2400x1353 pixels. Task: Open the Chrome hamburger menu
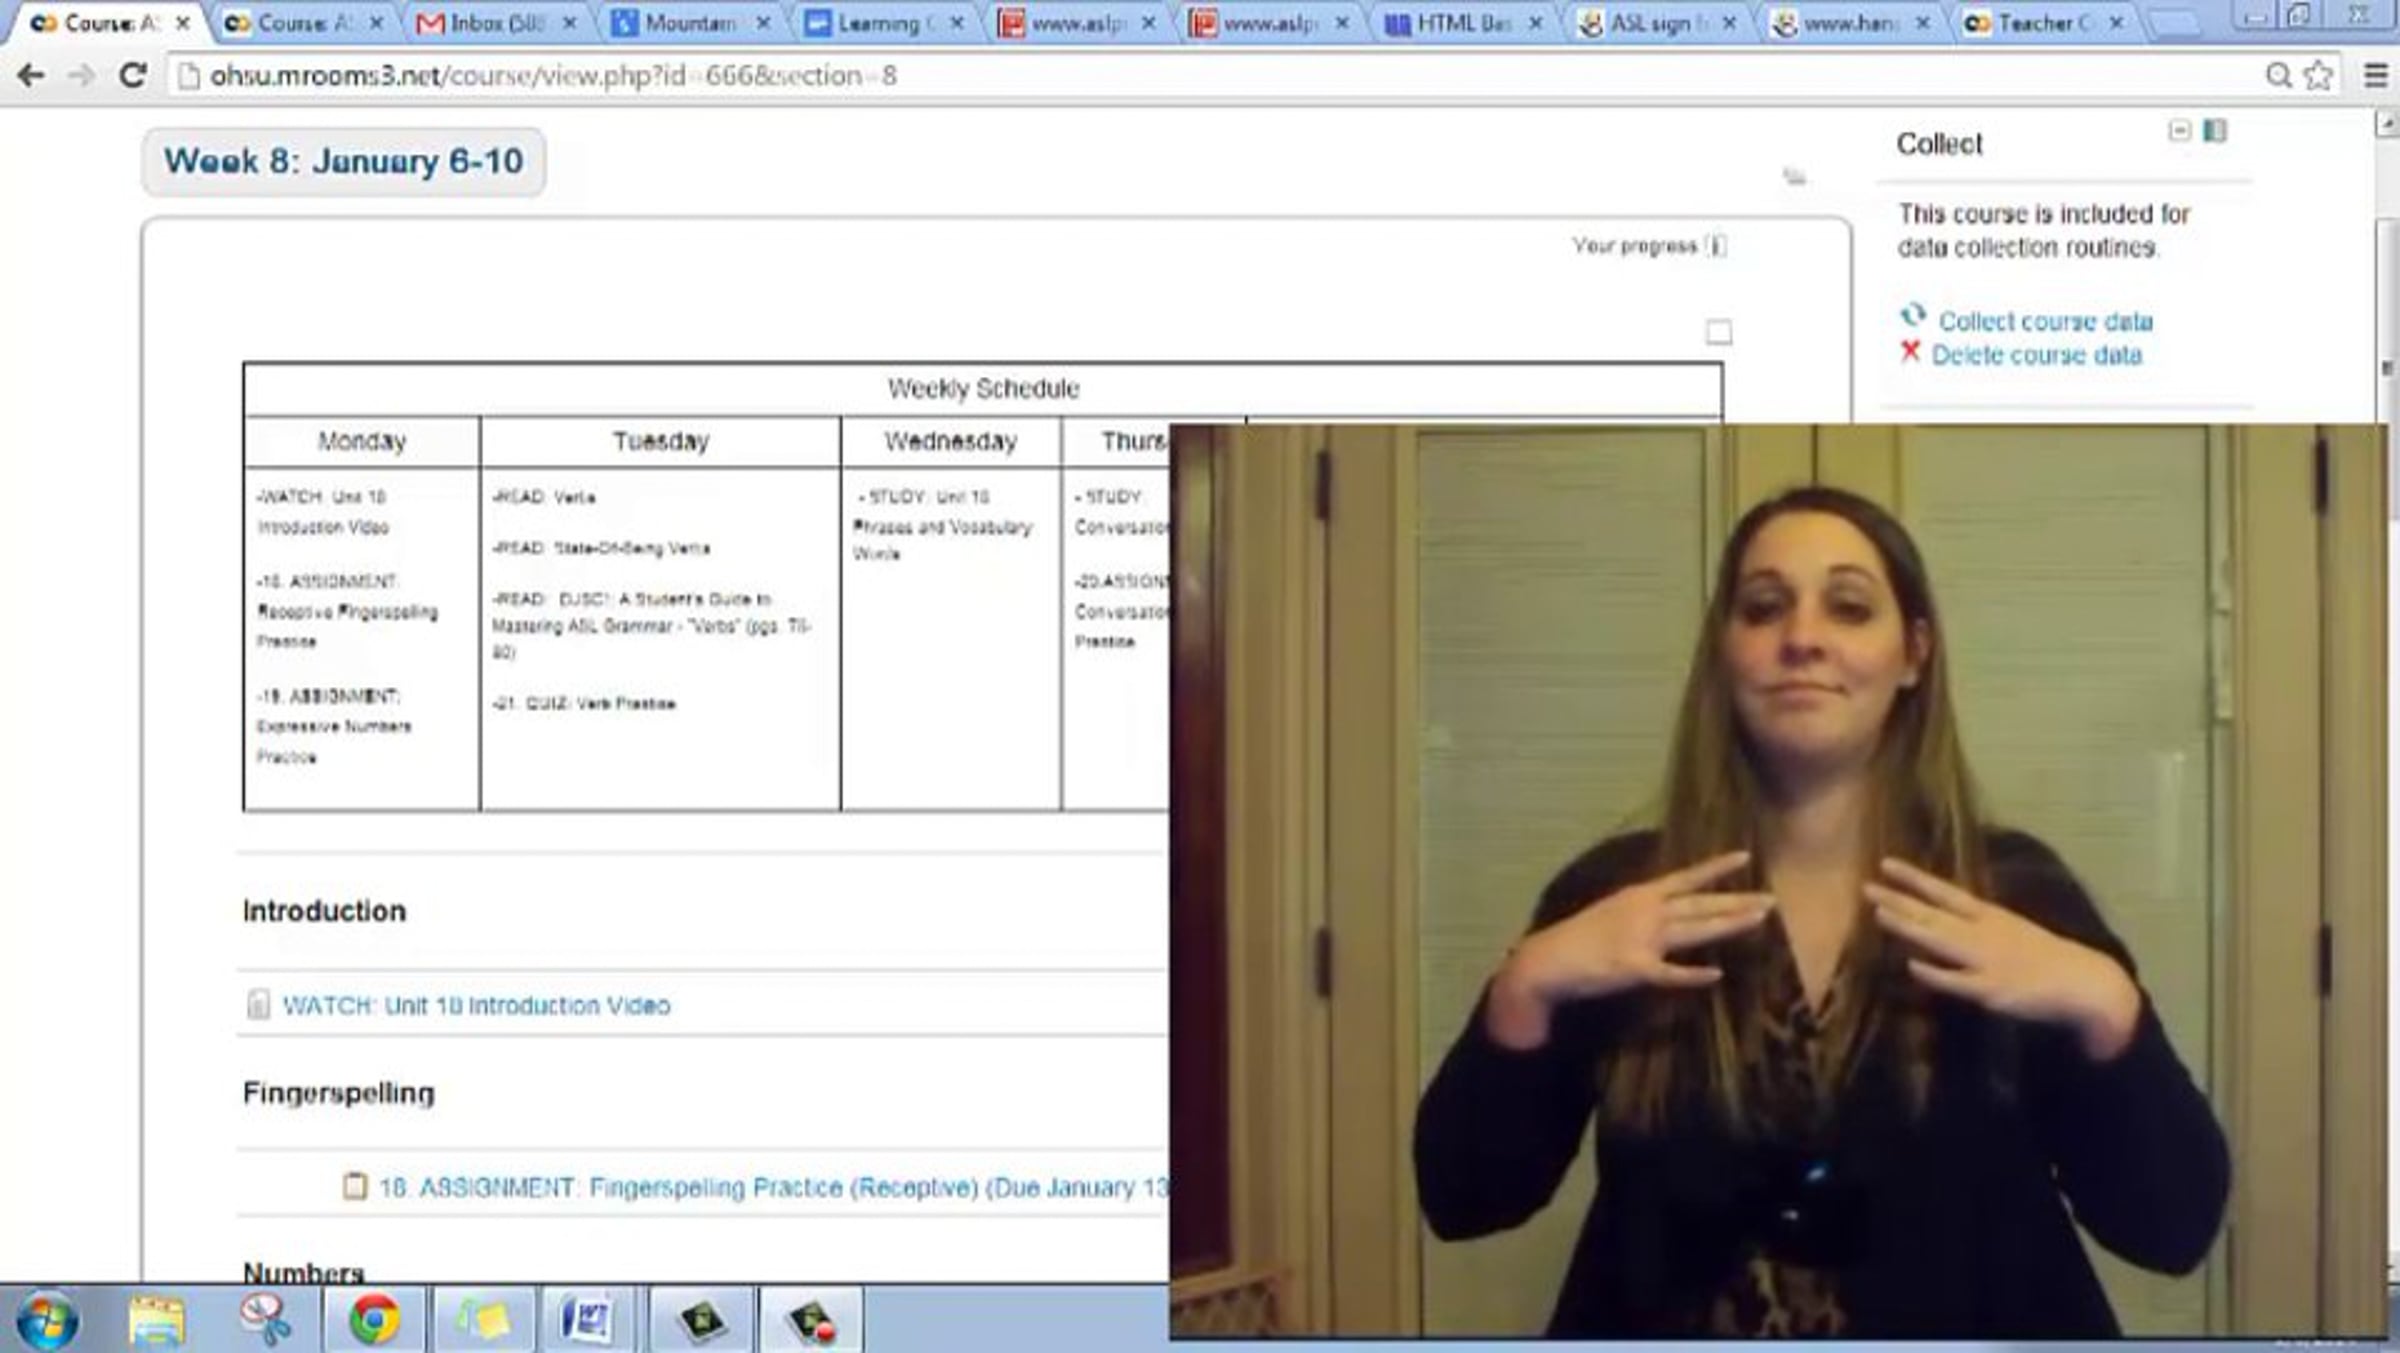(x=2376, y=76)
